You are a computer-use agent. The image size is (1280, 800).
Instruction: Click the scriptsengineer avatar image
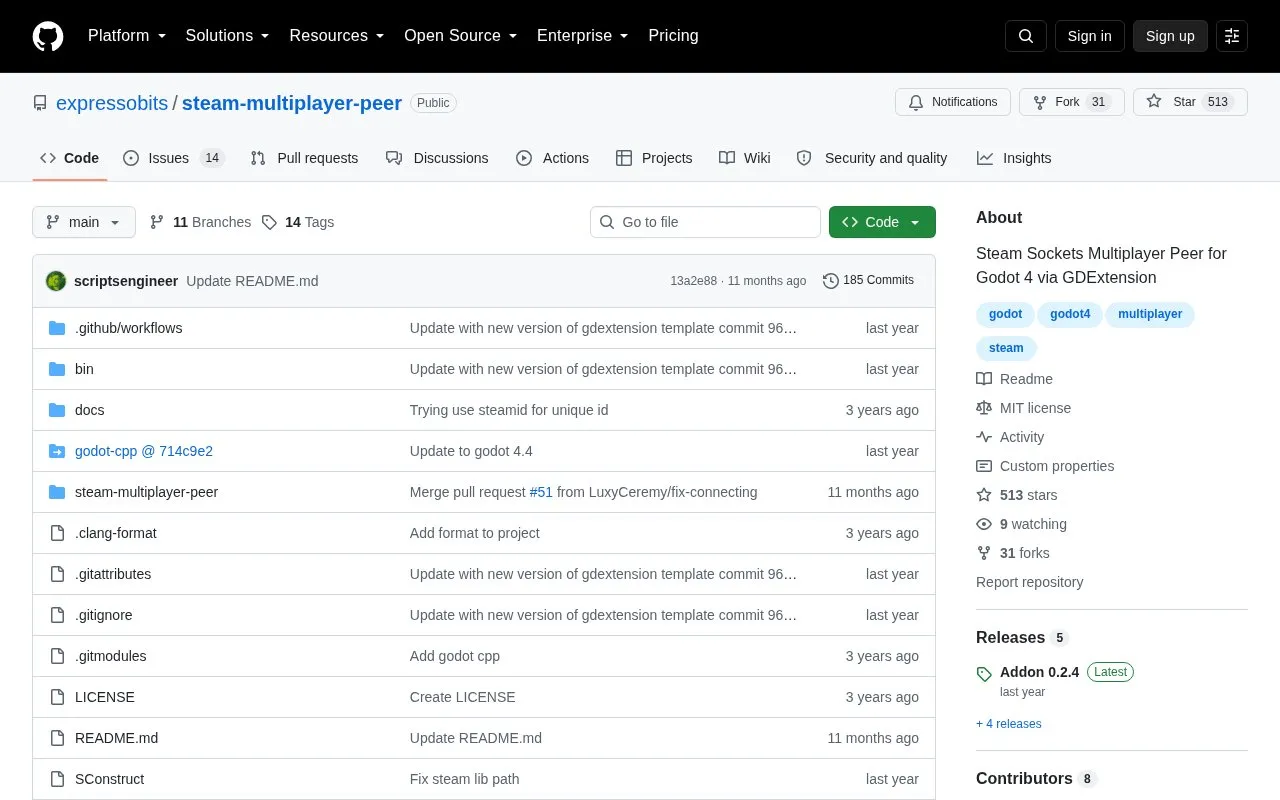(x=56, y=281)
